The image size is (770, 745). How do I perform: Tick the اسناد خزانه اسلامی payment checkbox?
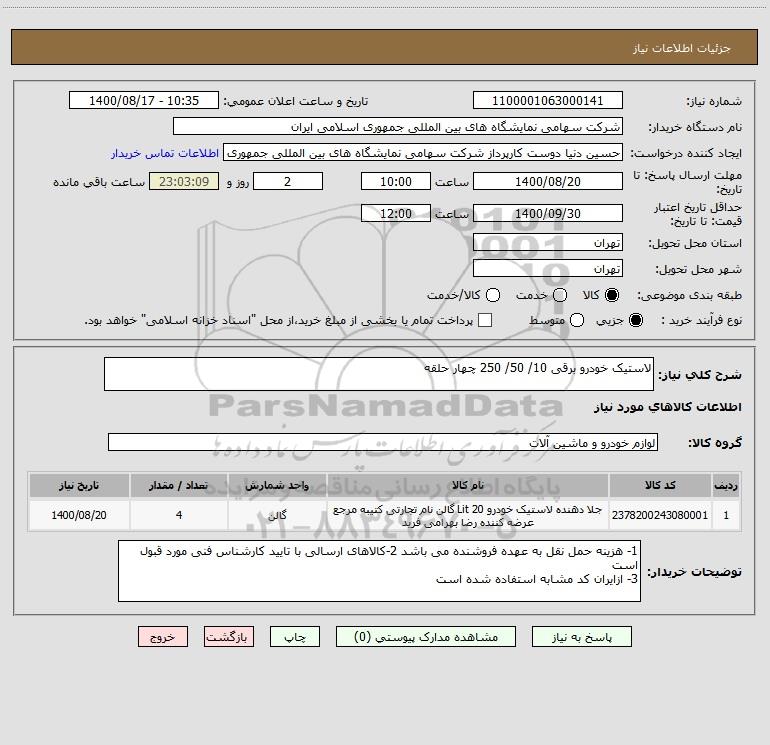485,320
